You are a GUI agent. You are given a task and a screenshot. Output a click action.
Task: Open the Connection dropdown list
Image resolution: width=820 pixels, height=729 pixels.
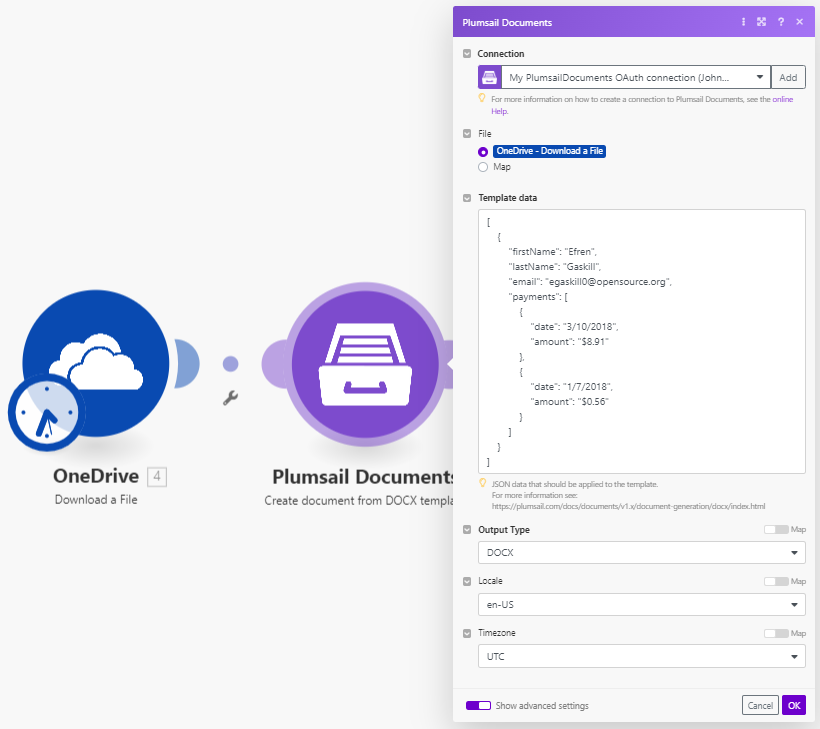point(635,77)
